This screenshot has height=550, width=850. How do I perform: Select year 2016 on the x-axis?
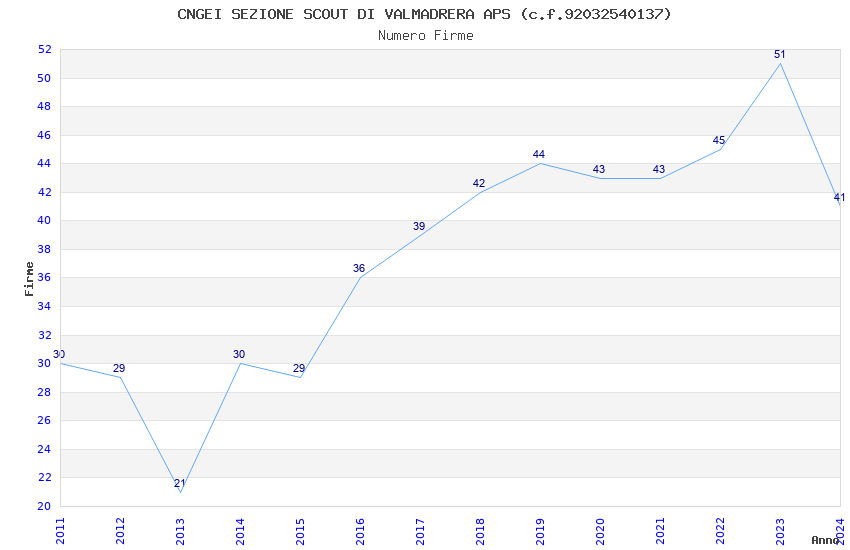point(360,531)
